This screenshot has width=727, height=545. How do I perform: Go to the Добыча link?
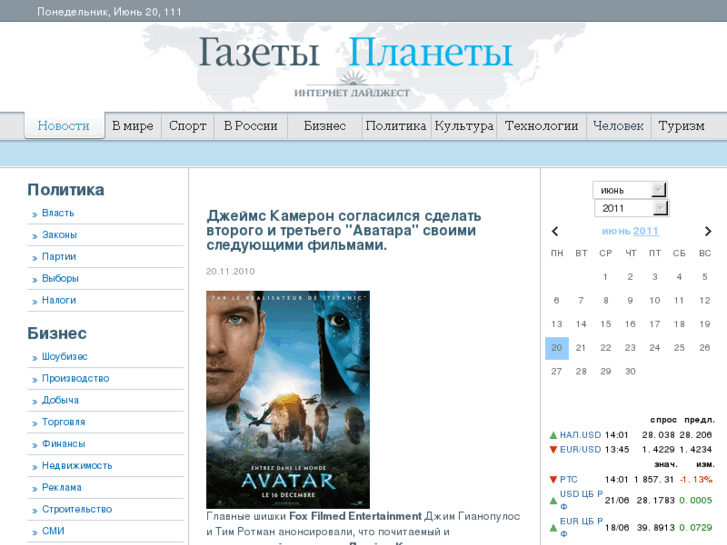click(60, 400)
